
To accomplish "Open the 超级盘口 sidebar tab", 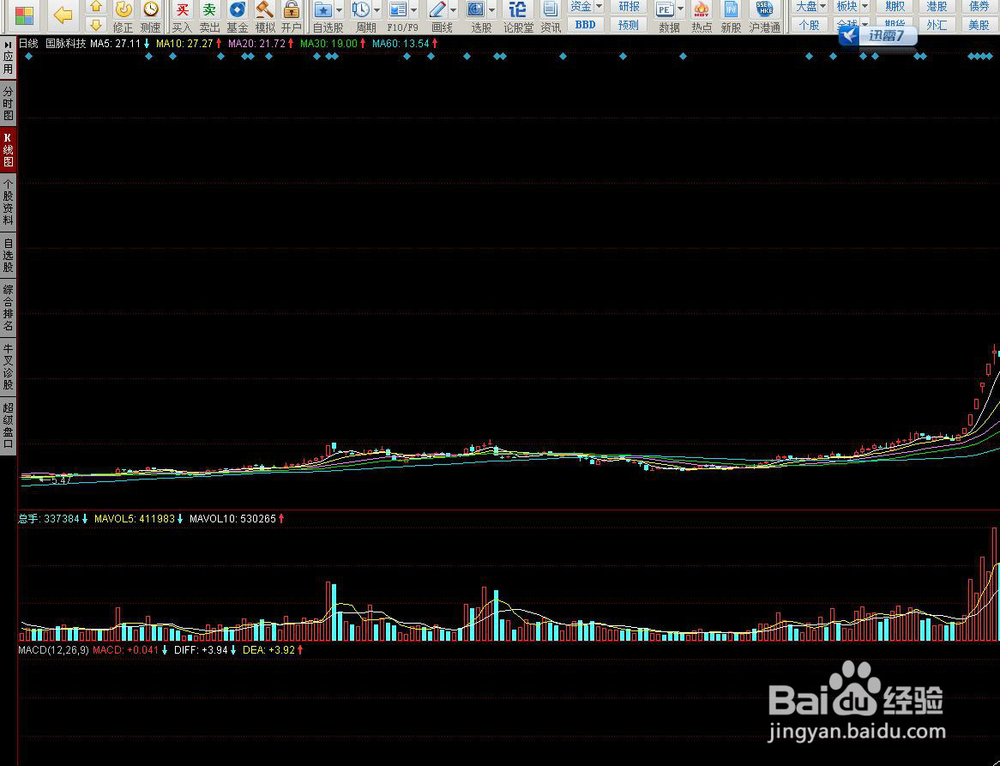I will (8, 426).
